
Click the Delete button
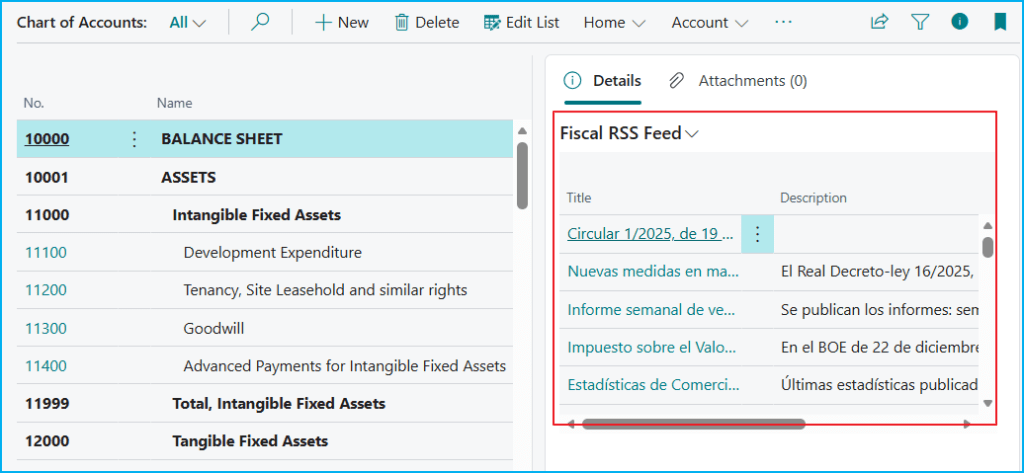coord(427,22)
